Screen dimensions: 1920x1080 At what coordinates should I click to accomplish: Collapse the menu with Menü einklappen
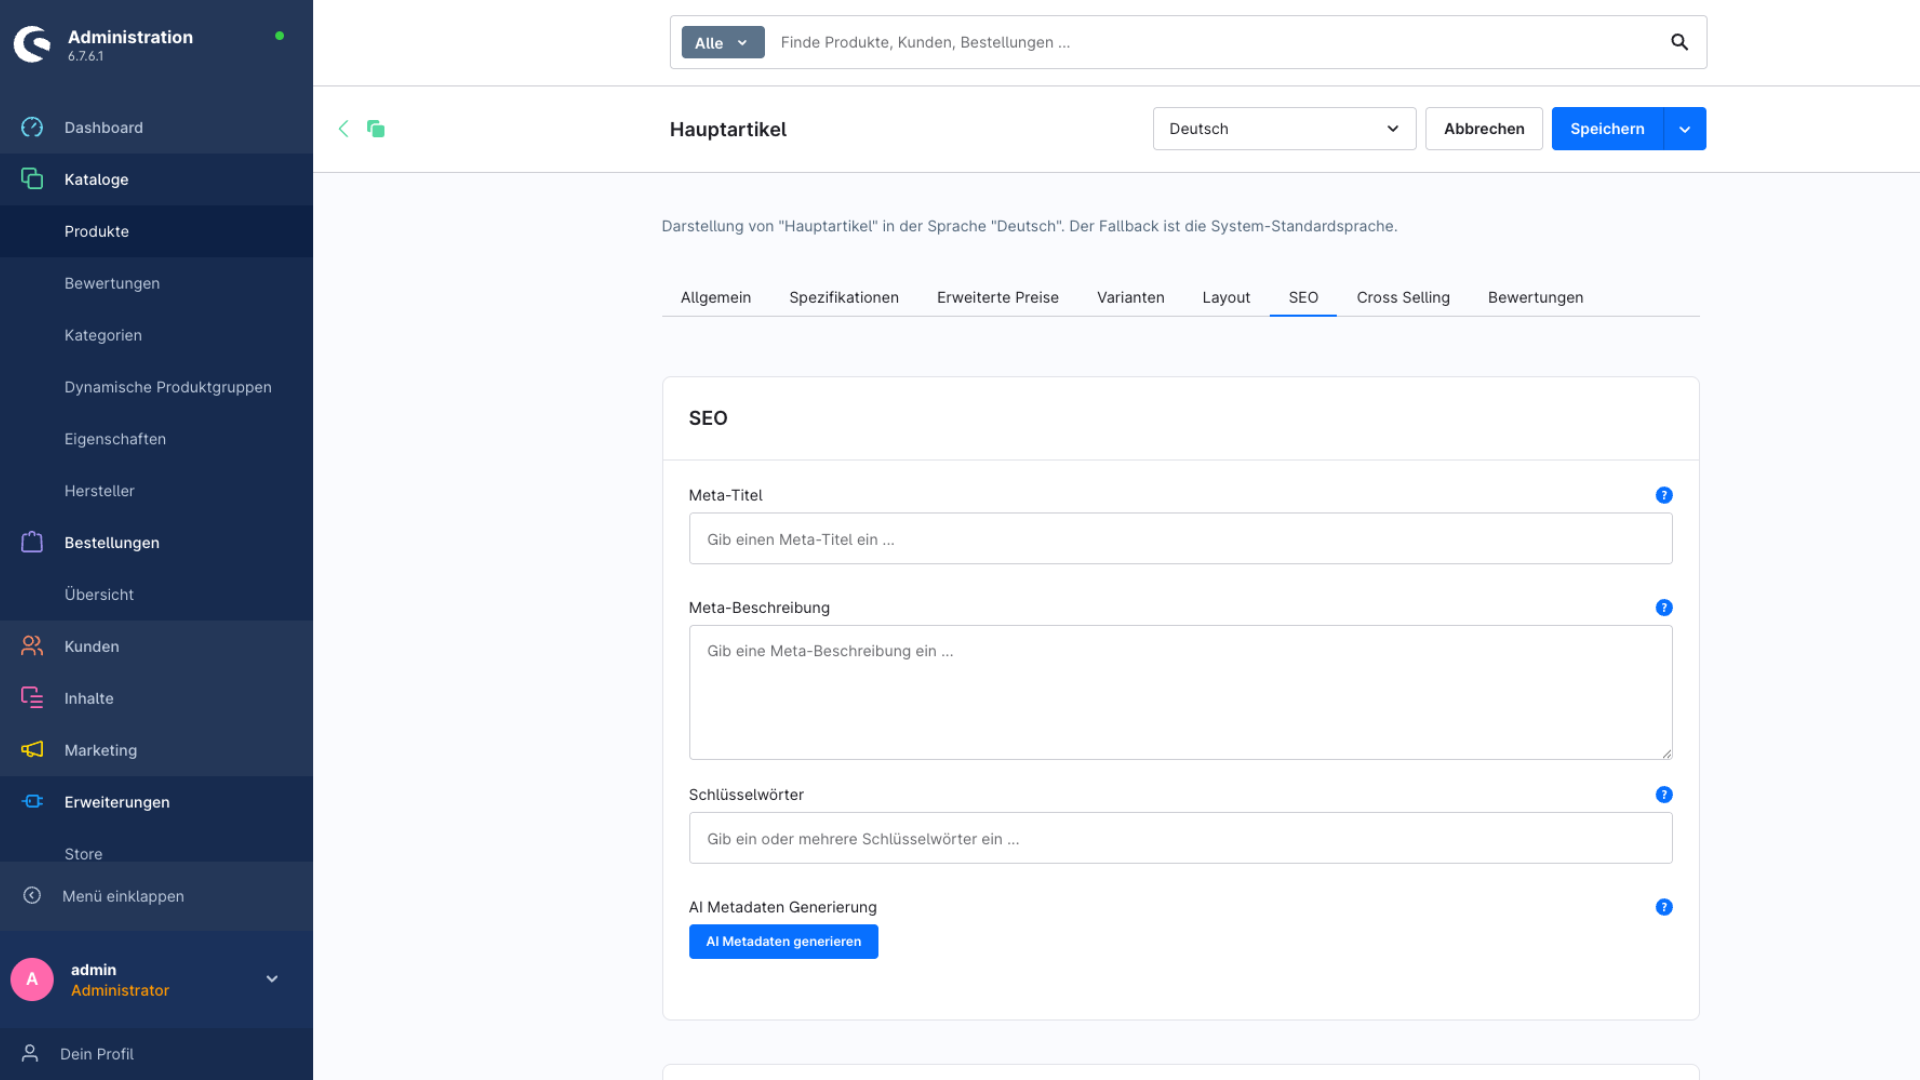(122, 896)
